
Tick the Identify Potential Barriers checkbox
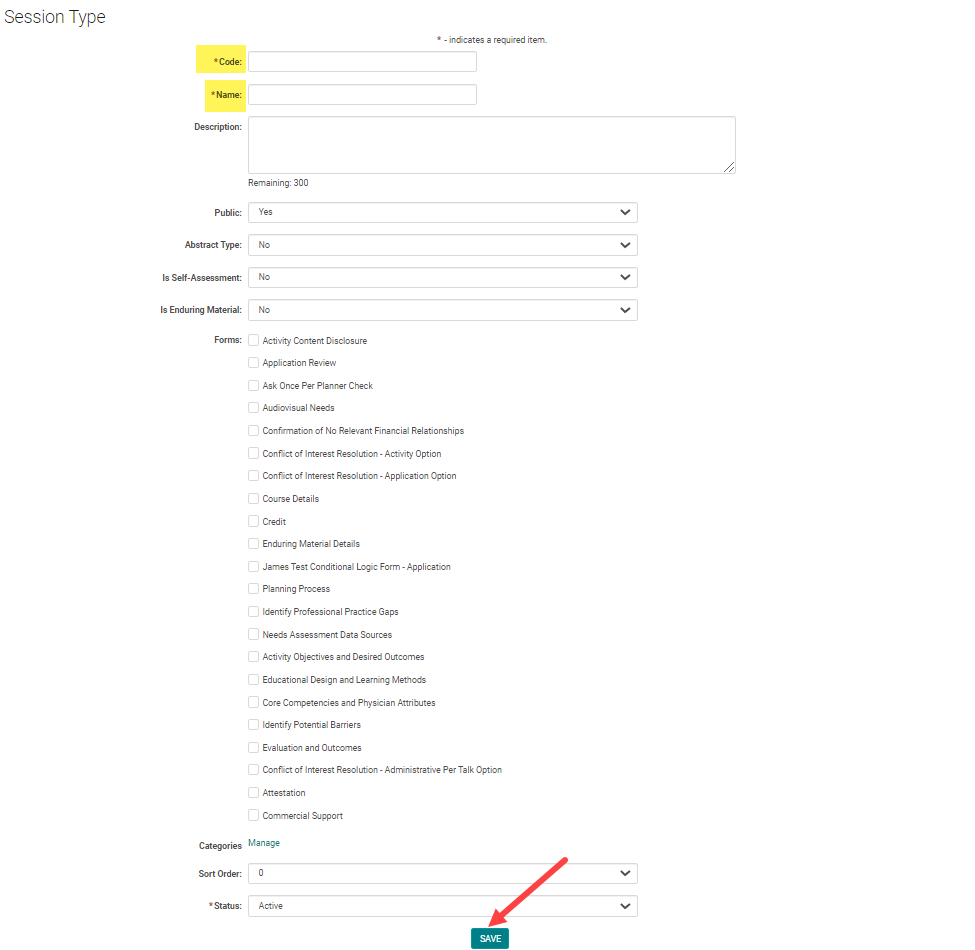254,725
